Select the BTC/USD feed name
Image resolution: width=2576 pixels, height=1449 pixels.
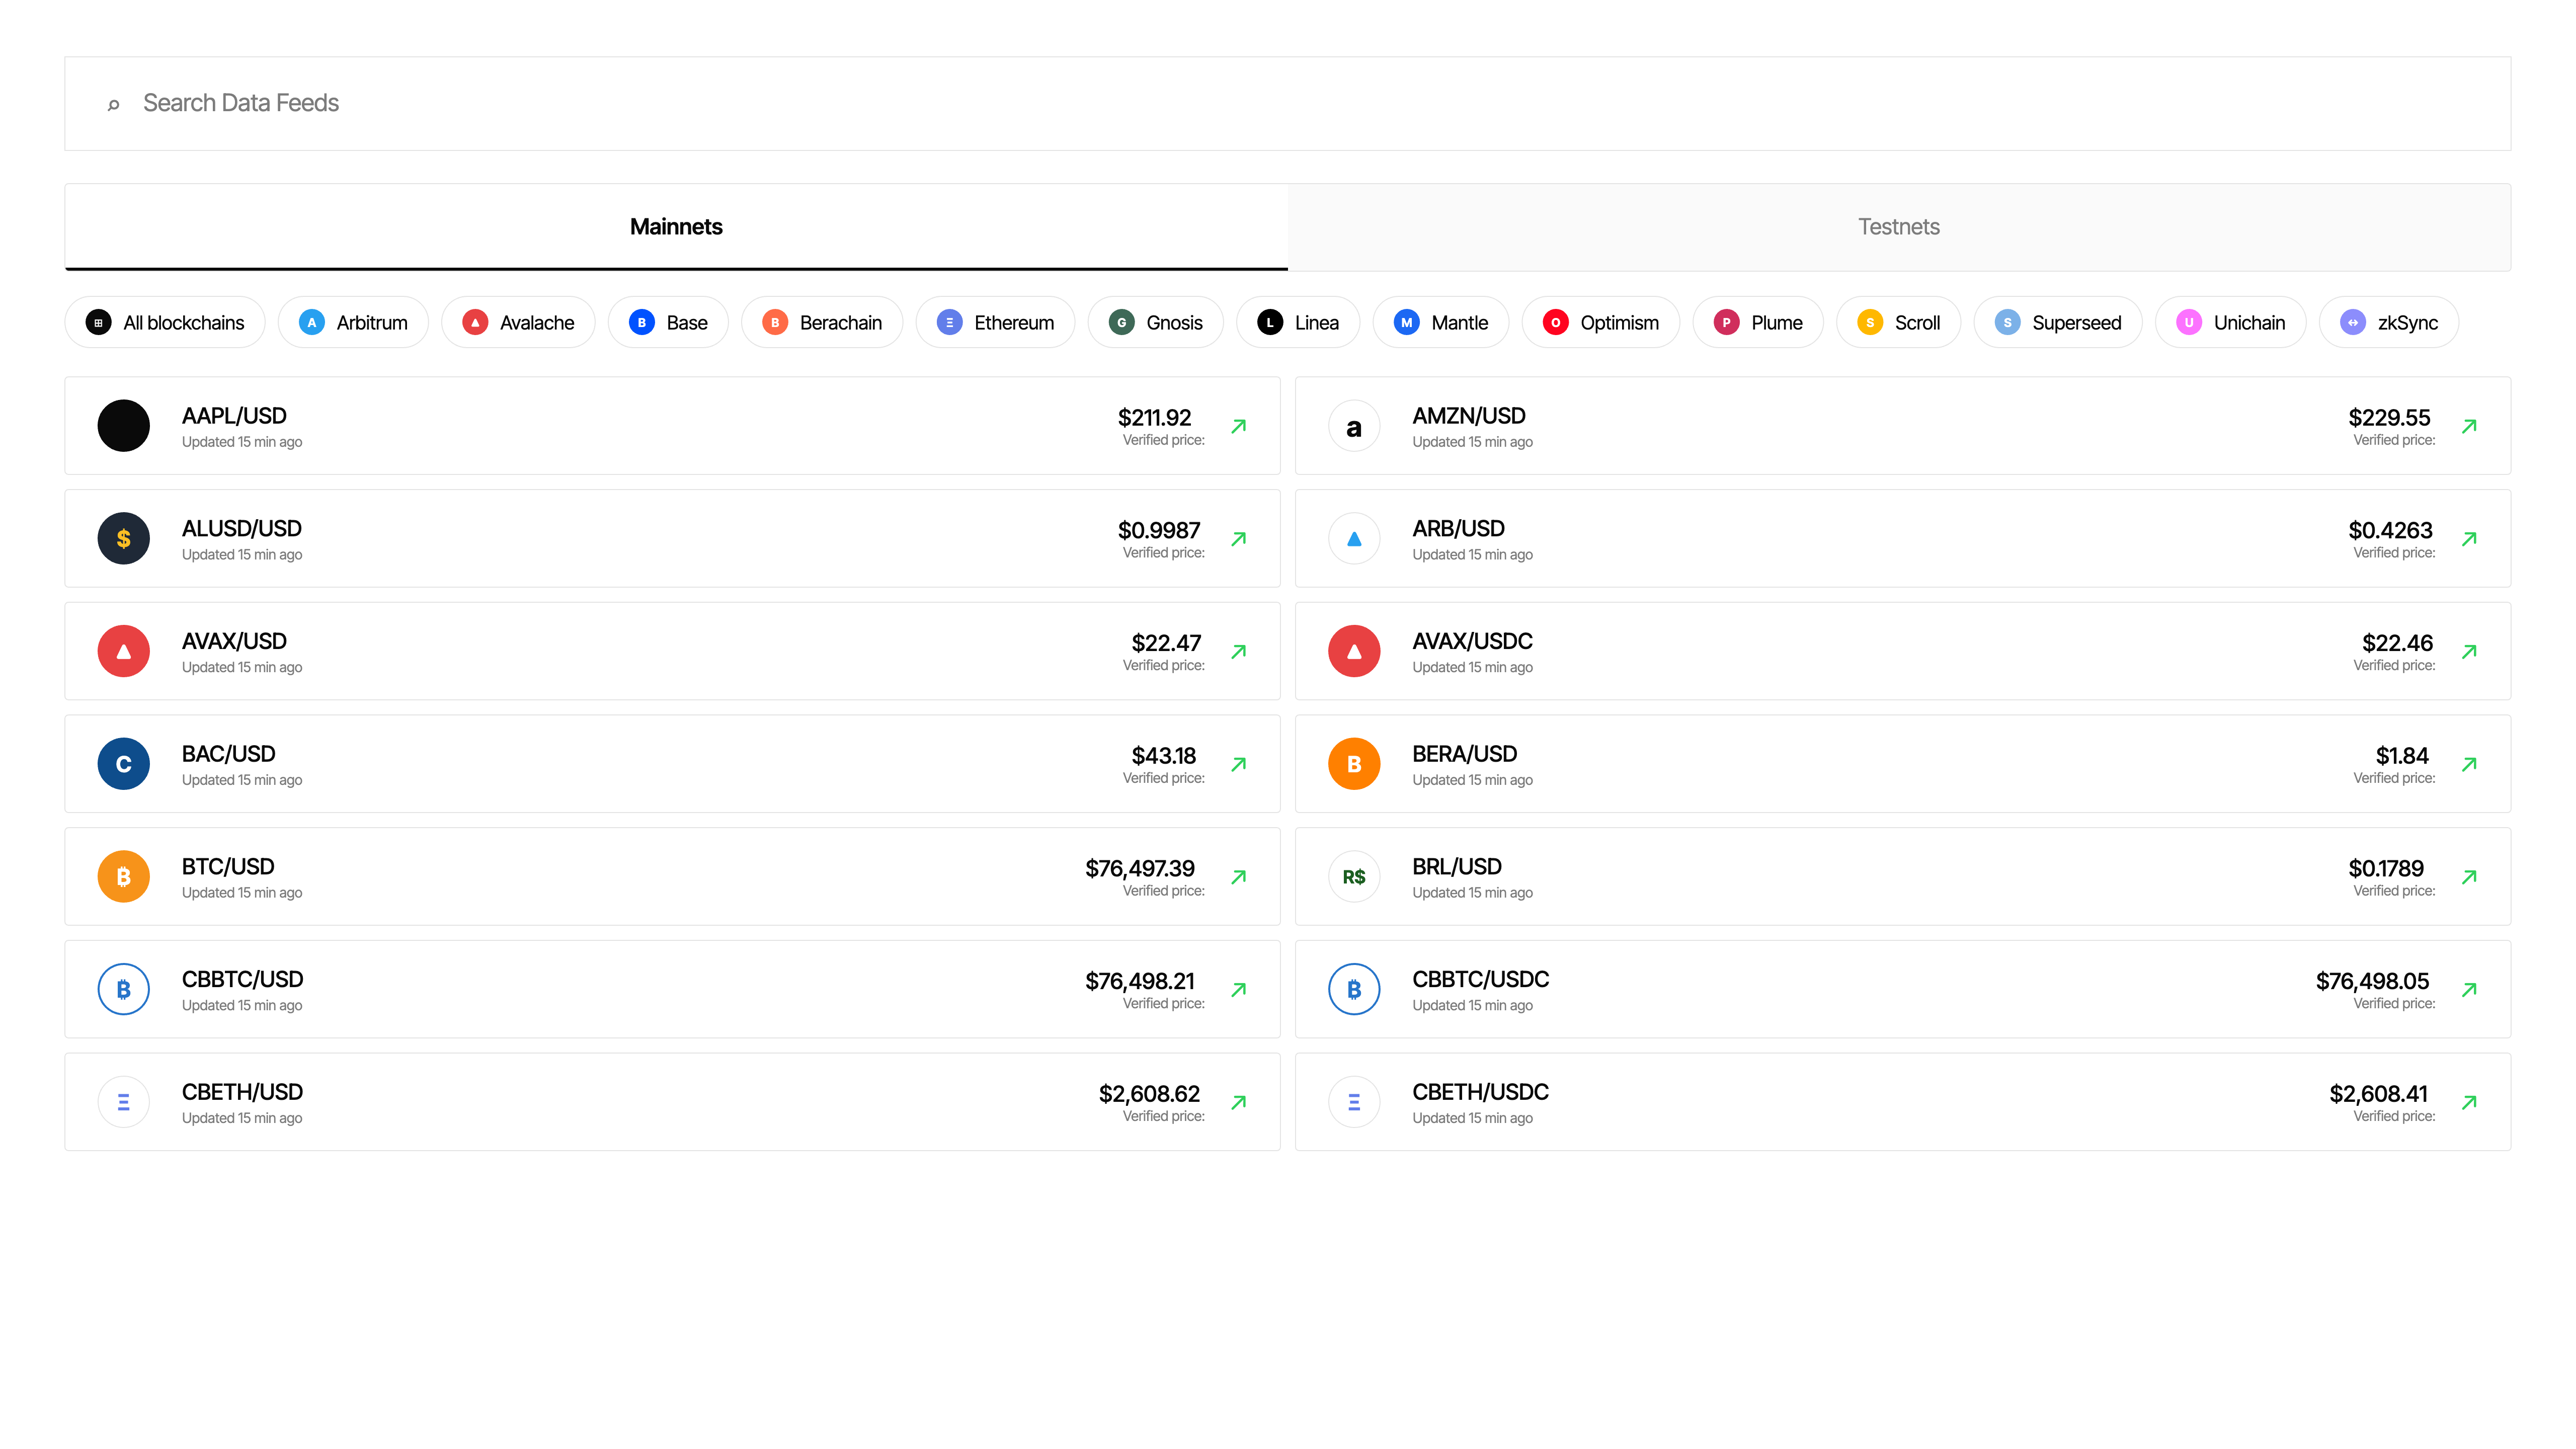coord(228,867)
